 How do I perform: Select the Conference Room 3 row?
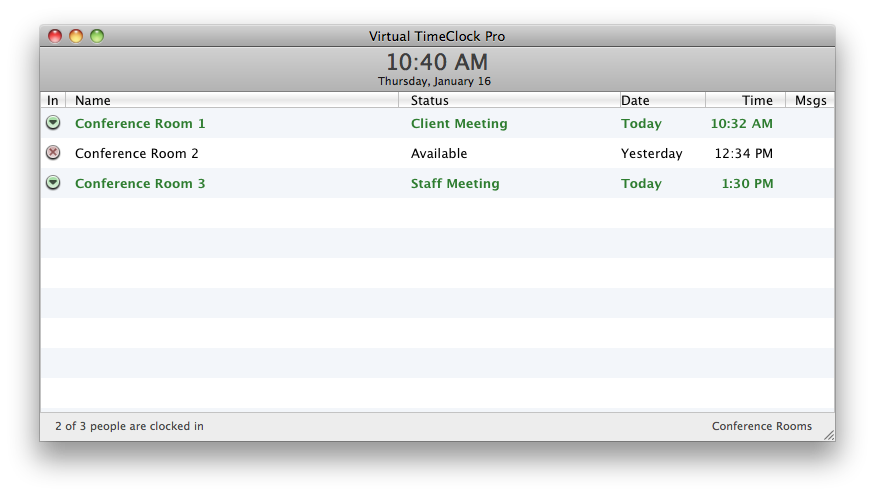coord(438,183)
